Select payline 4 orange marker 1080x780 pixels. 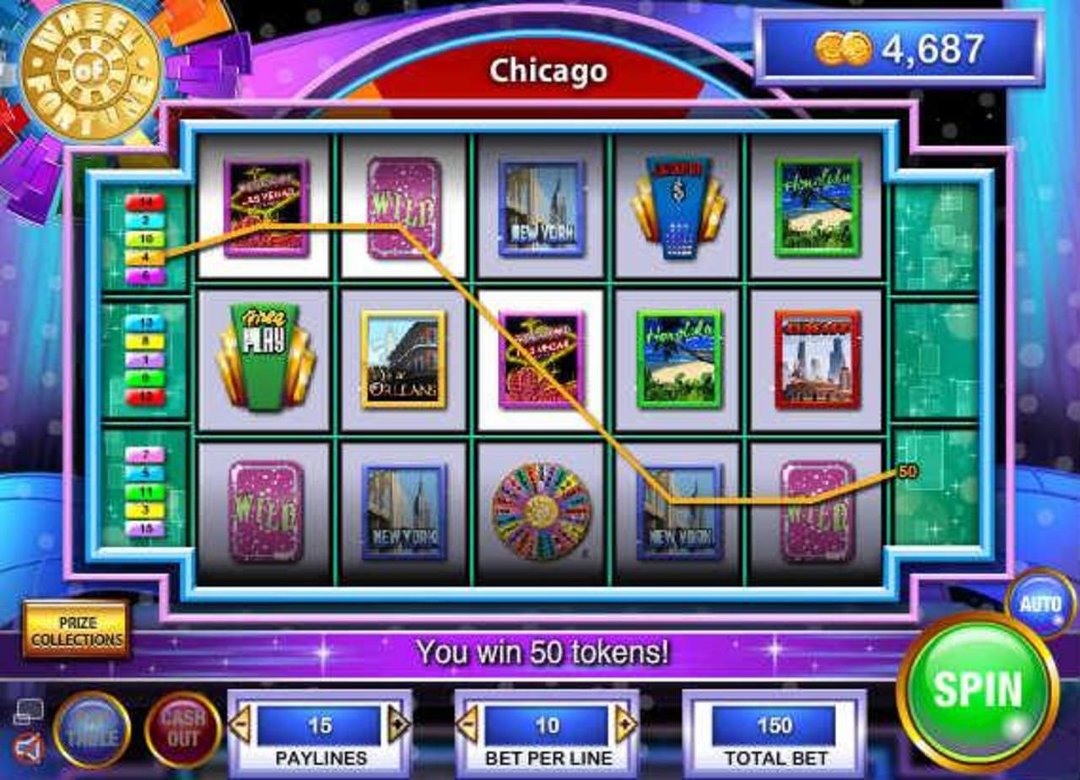tap(145, 258)
